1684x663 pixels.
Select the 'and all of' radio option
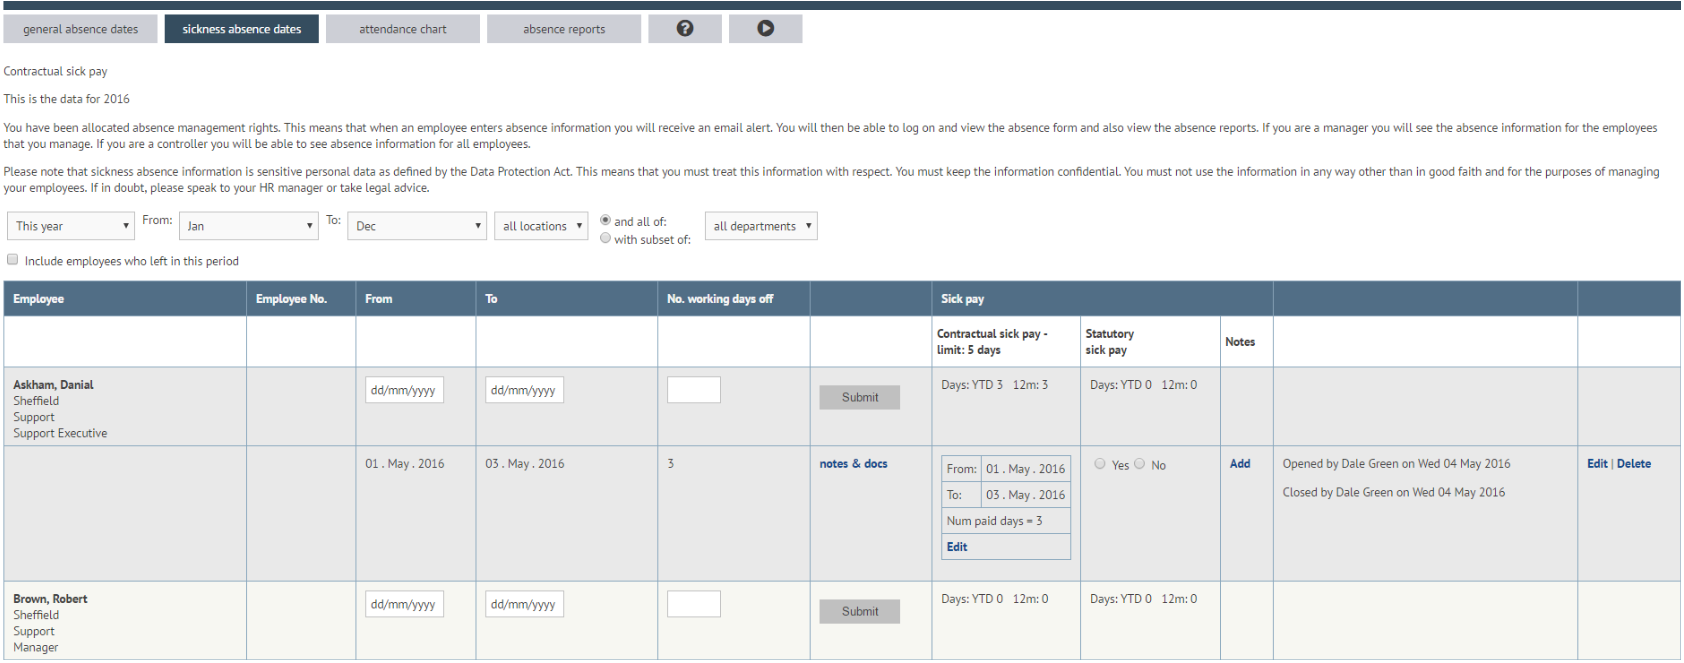(605, 220)
